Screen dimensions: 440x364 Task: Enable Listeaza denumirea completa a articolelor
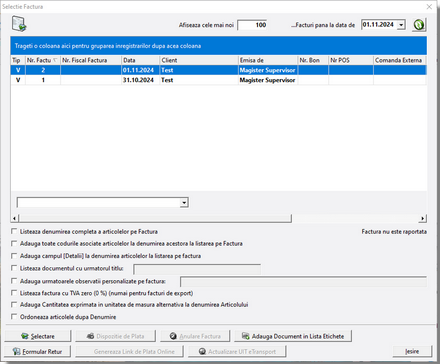(x=14, y=231)
